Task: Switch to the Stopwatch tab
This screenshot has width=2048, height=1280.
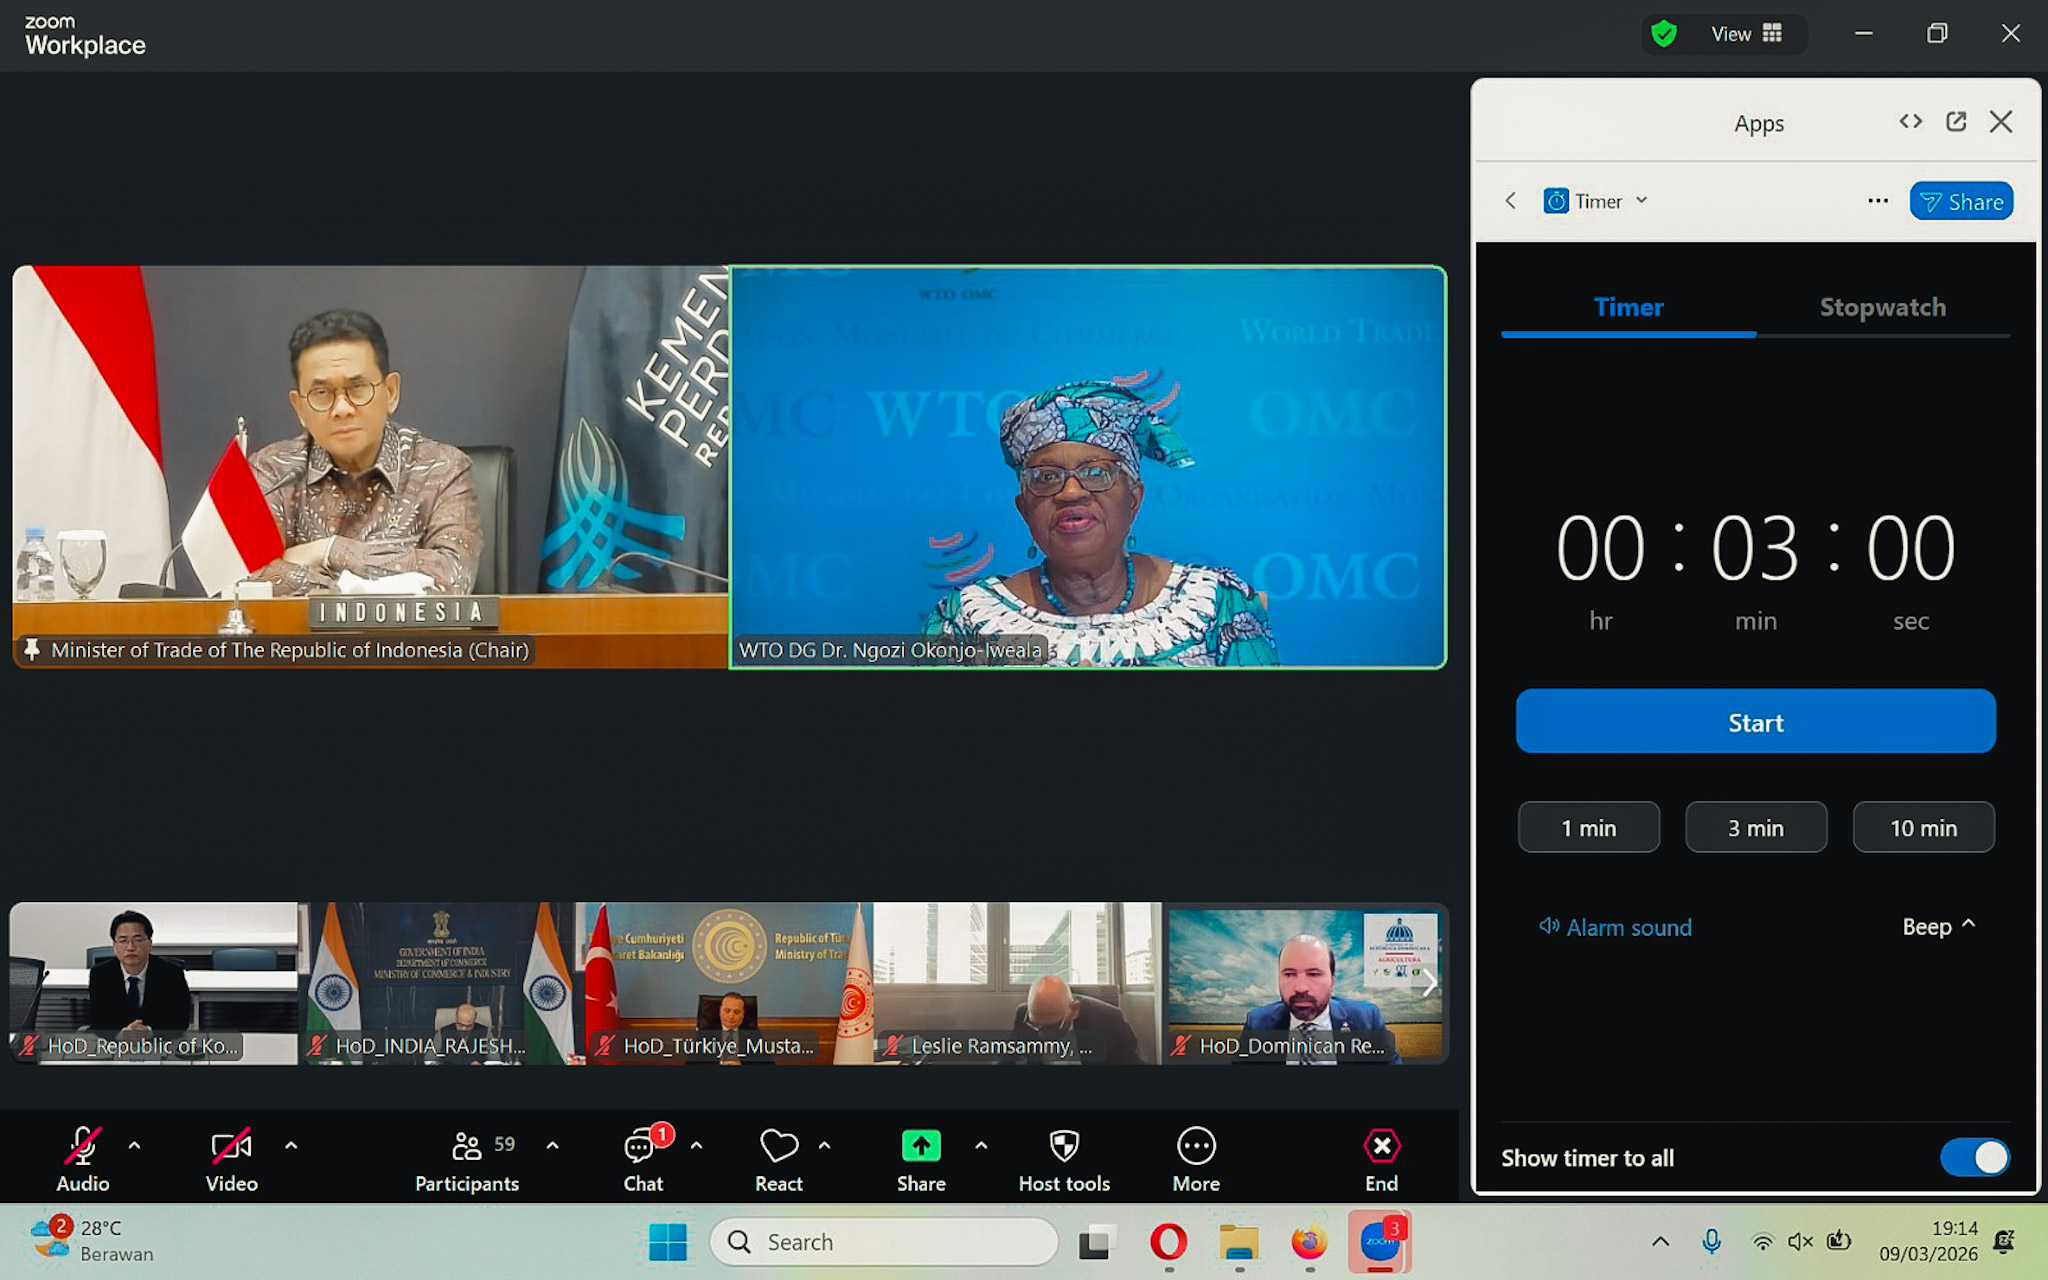Action: [1882, 307]
